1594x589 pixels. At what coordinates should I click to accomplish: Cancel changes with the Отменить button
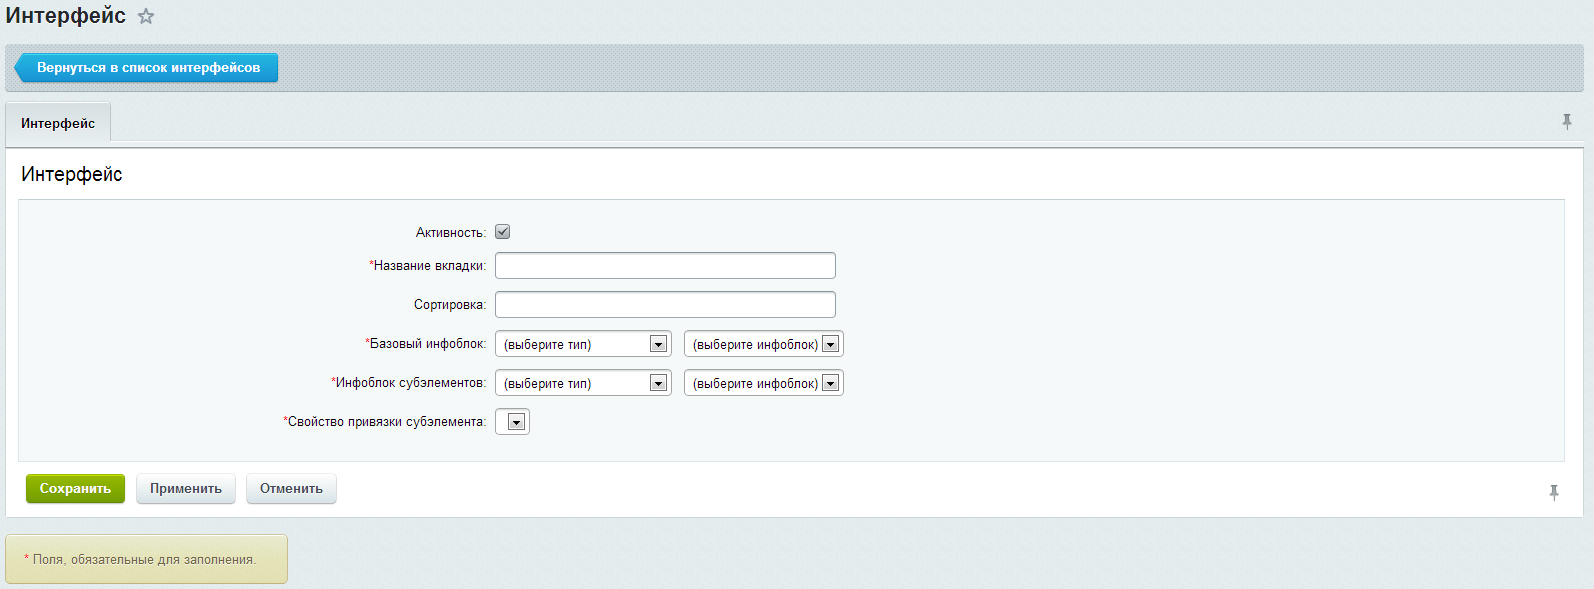click(291, 489)
